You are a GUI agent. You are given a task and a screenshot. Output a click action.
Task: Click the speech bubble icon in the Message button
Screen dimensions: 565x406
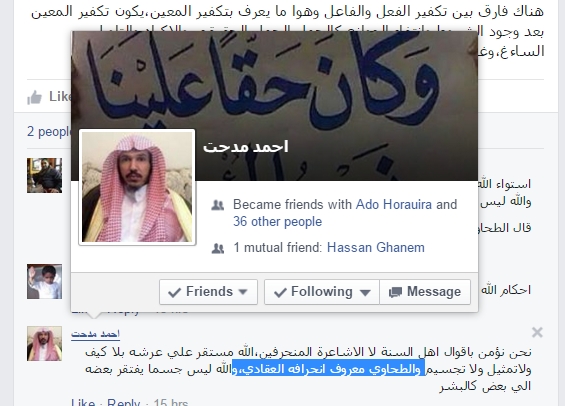pyautogui.click(x=395, y=292)
